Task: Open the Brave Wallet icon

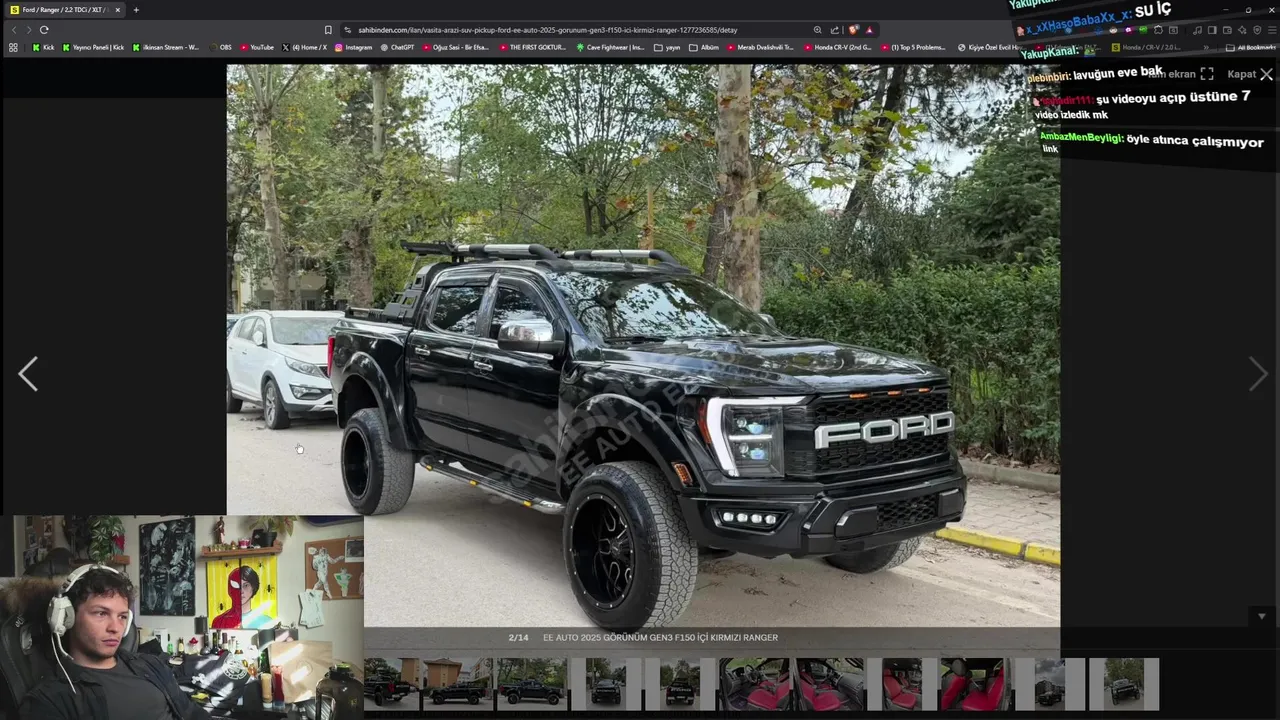Action: pyautogui.click(x=1227, y=30)
